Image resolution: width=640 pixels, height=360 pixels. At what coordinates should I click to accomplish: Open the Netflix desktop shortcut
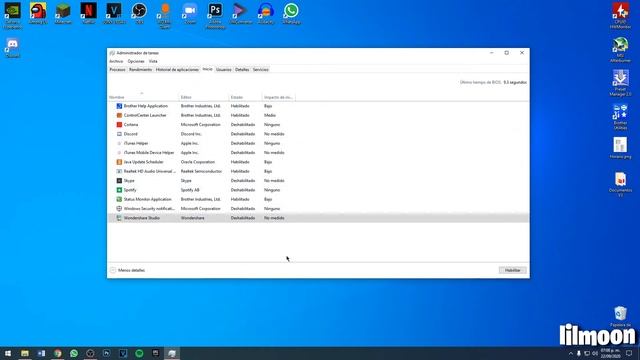[x=89, y=14]
